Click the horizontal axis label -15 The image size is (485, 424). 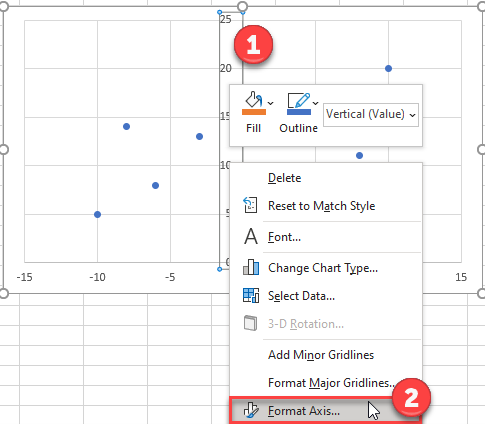tap(24, 277)
